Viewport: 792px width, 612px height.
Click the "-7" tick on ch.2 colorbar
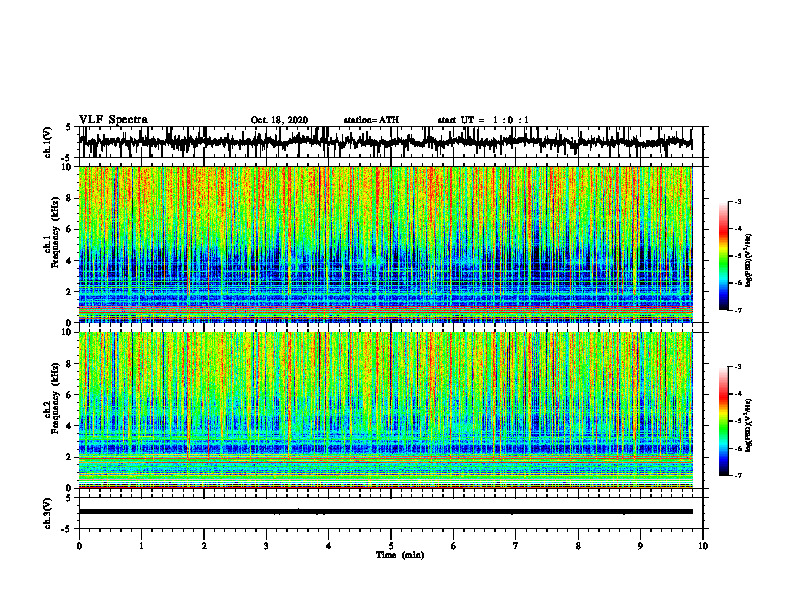[x=738, y=475]
